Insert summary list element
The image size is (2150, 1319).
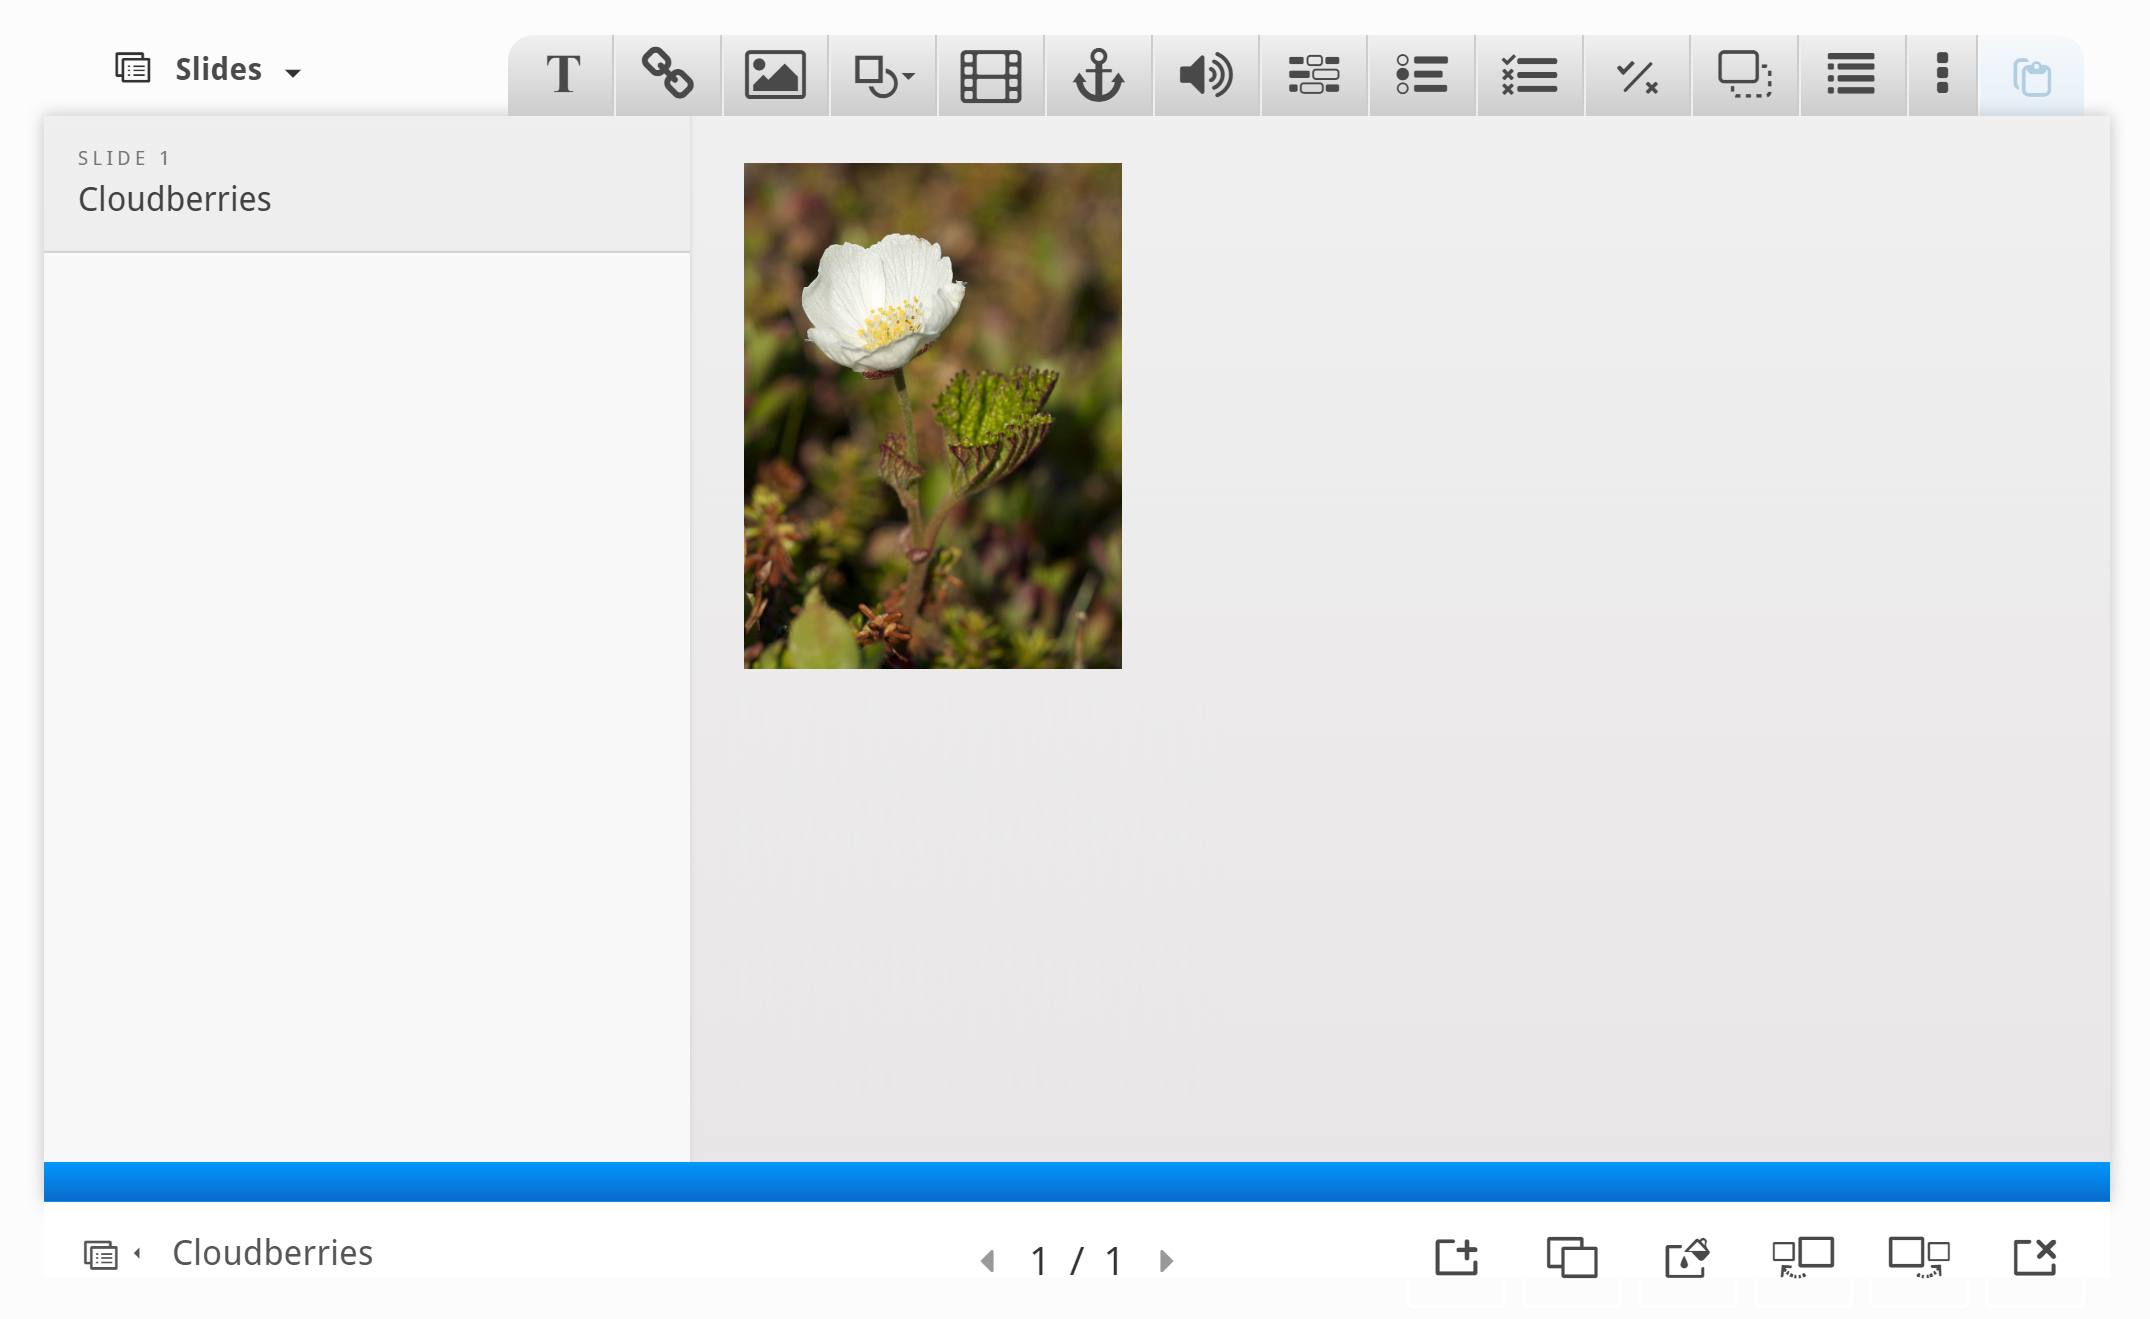pos(1852,75)
